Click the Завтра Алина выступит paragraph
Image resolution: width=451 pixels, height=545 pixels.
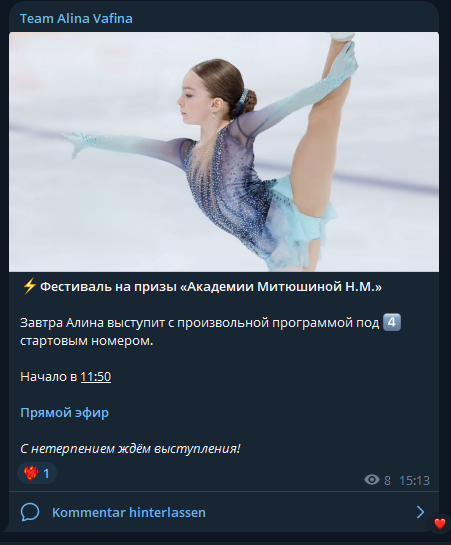tap(210, 332)
